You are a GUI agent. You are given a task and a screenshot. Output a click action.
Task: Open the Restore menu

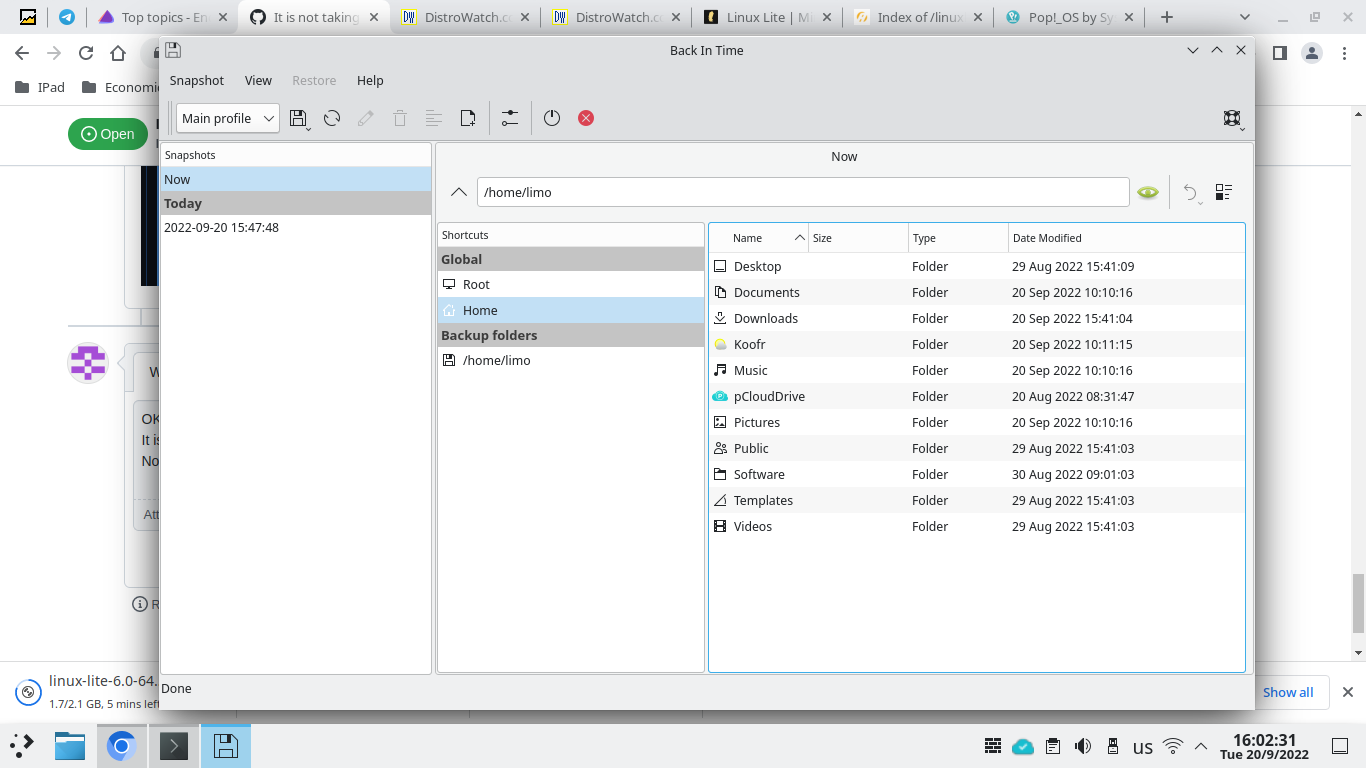pyautogui.click(x=314, y=80)
